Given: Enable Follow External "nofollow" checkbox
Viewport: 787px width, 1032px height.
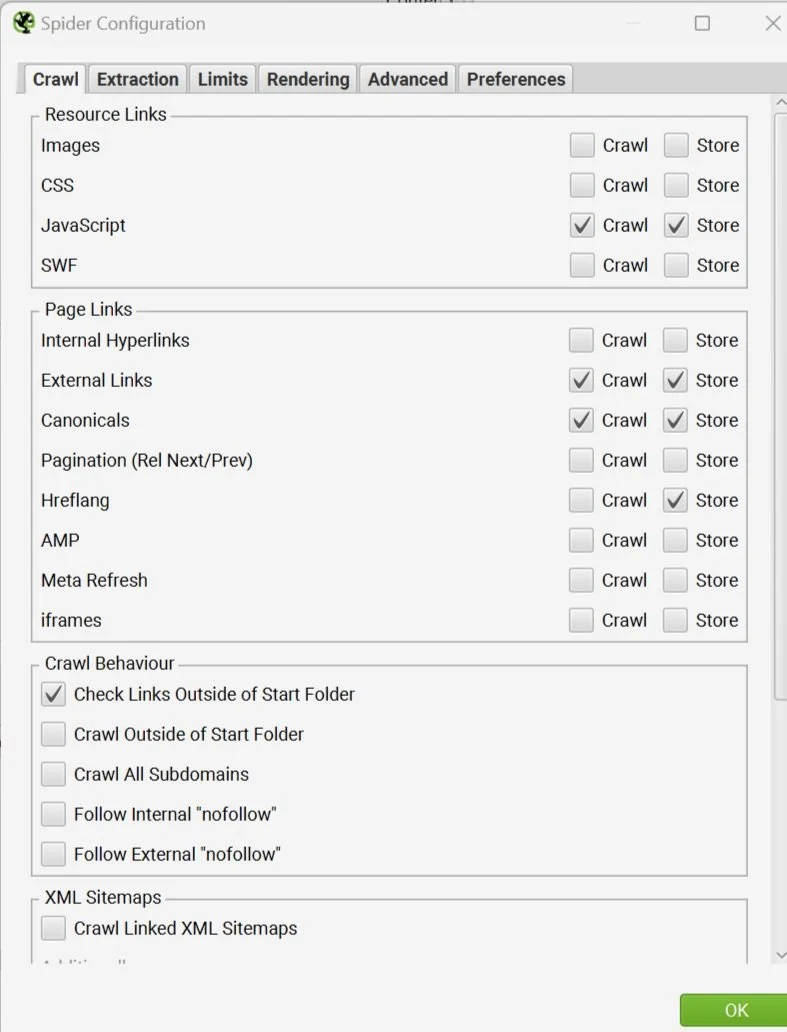Looking at the screenshot, I should (x=53, y=854).
